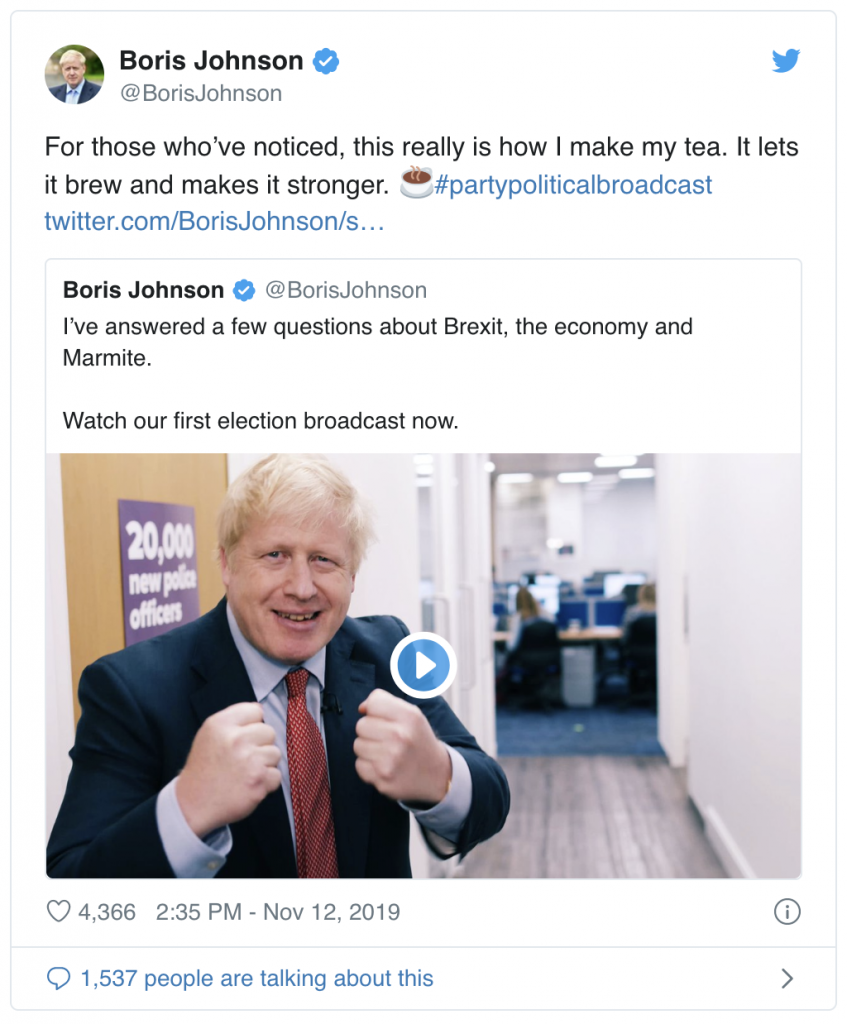Click the Twitter bird logo
The width and height of the screenshot is (847, 1024).
(x=786, y=61)
